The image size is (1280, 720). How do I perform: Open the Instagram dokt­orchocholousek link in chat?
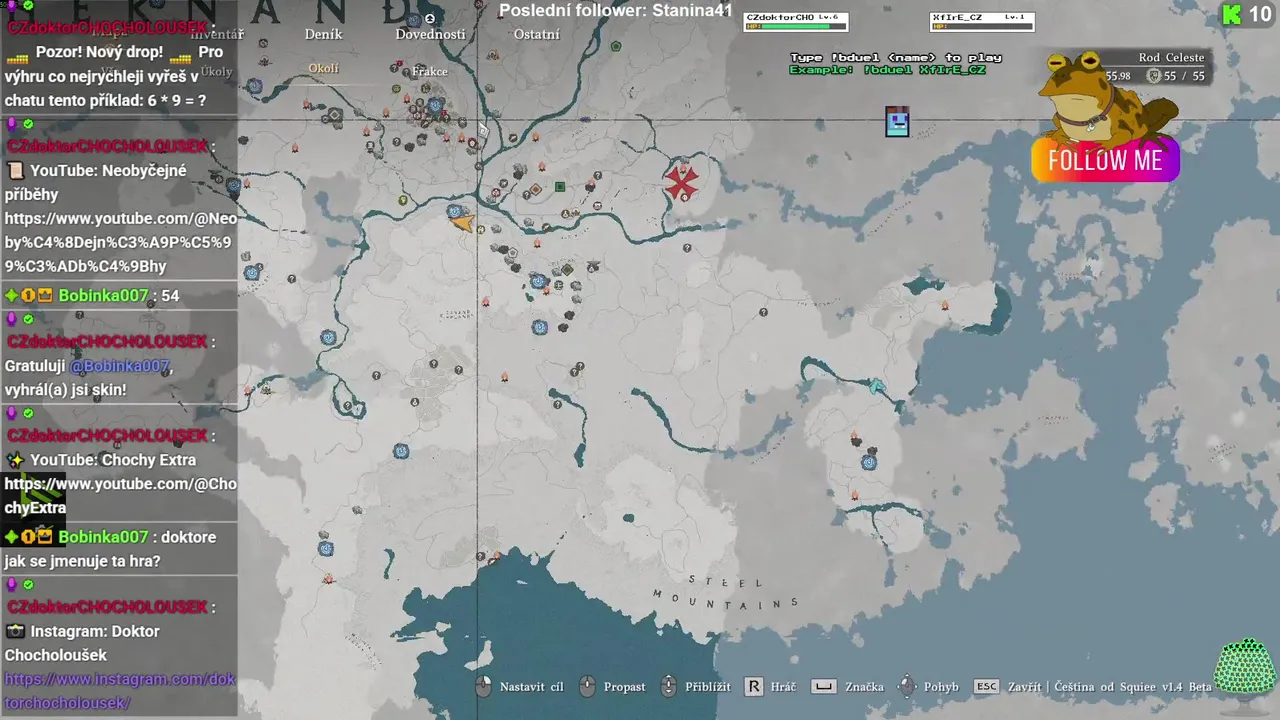point(120,691)
